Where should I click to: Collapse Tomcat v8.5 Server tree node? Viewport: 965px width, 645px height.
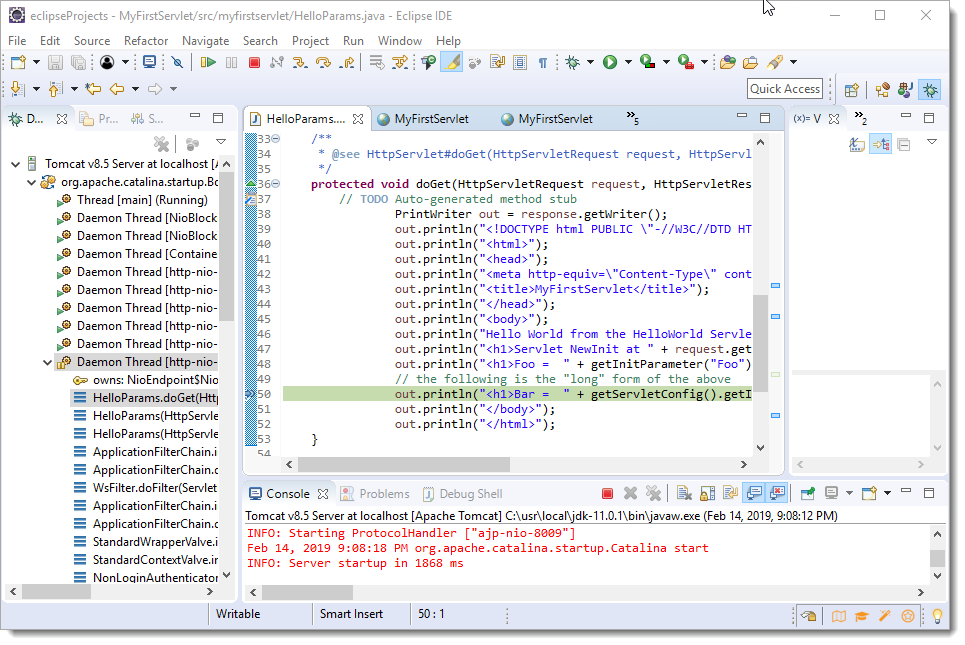click(x=16, y=164)
